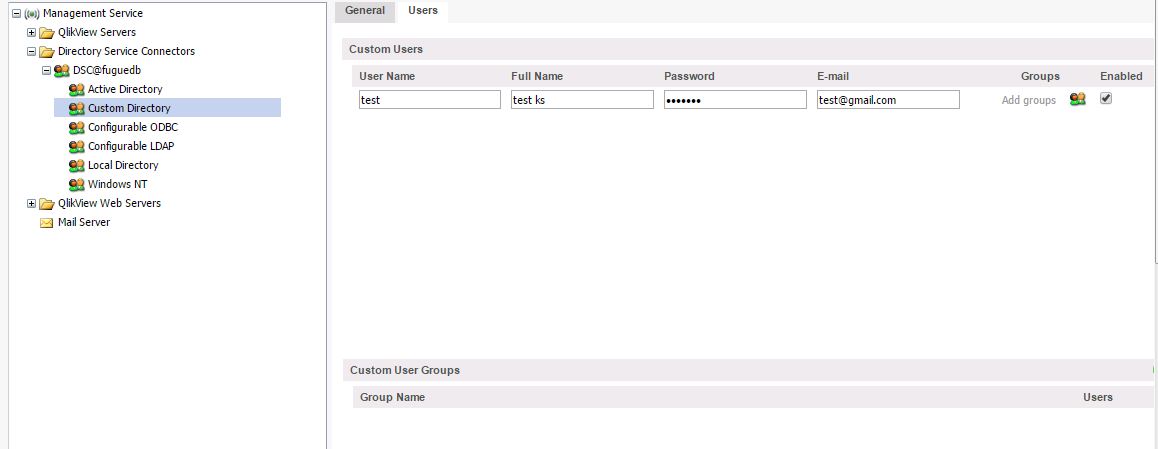Click the User Name column header

(387, 76)
